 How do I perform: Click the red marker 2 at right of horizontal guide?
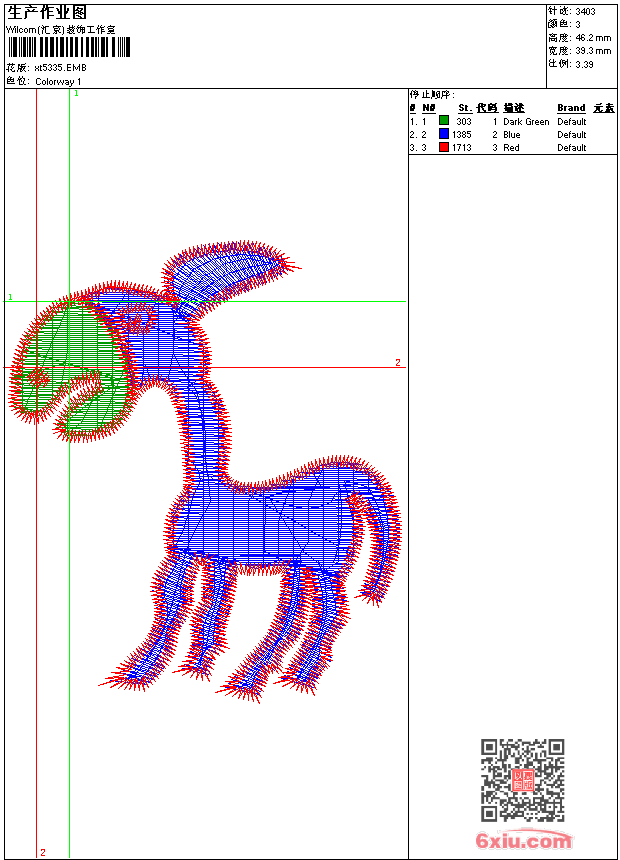click(397, 362)
